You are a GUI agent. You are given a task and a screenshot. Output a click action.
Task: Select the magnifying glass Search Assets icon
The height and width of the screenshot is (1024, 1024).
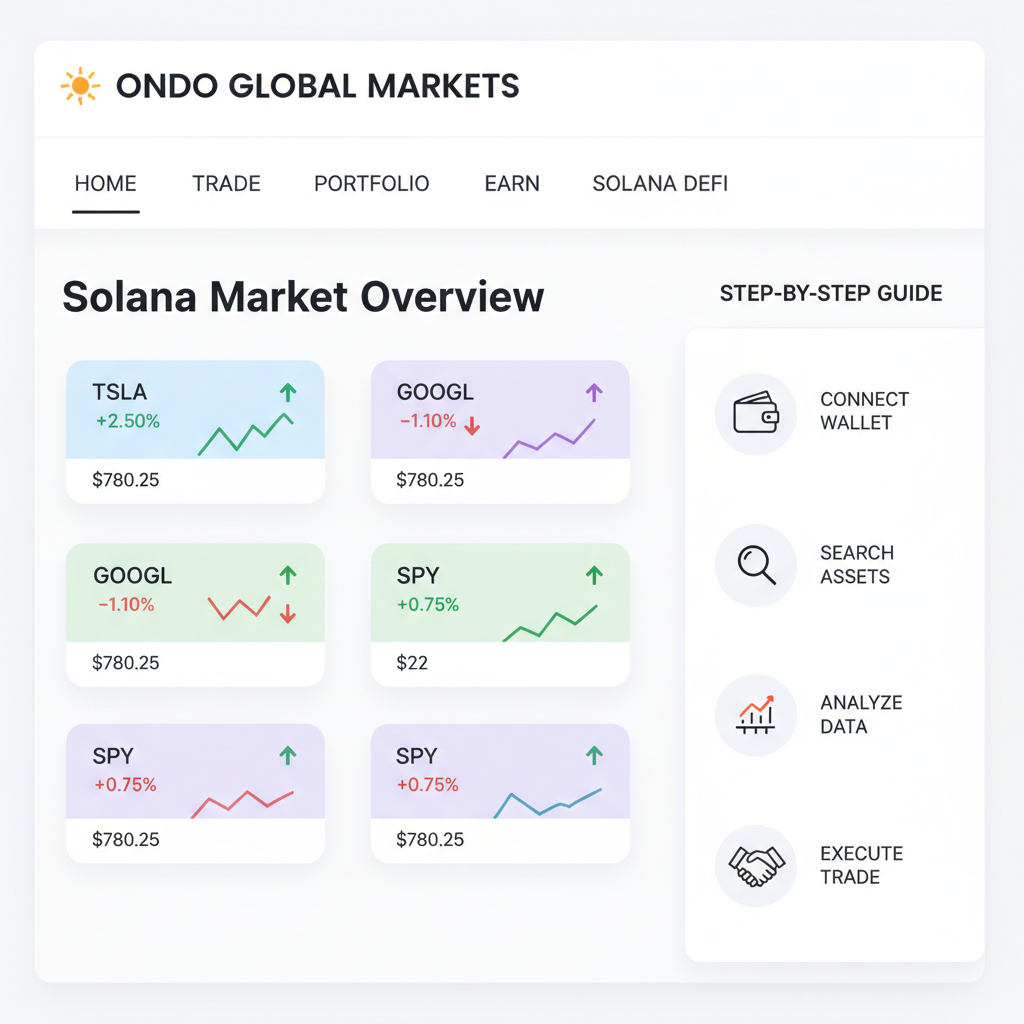point(756,564)
